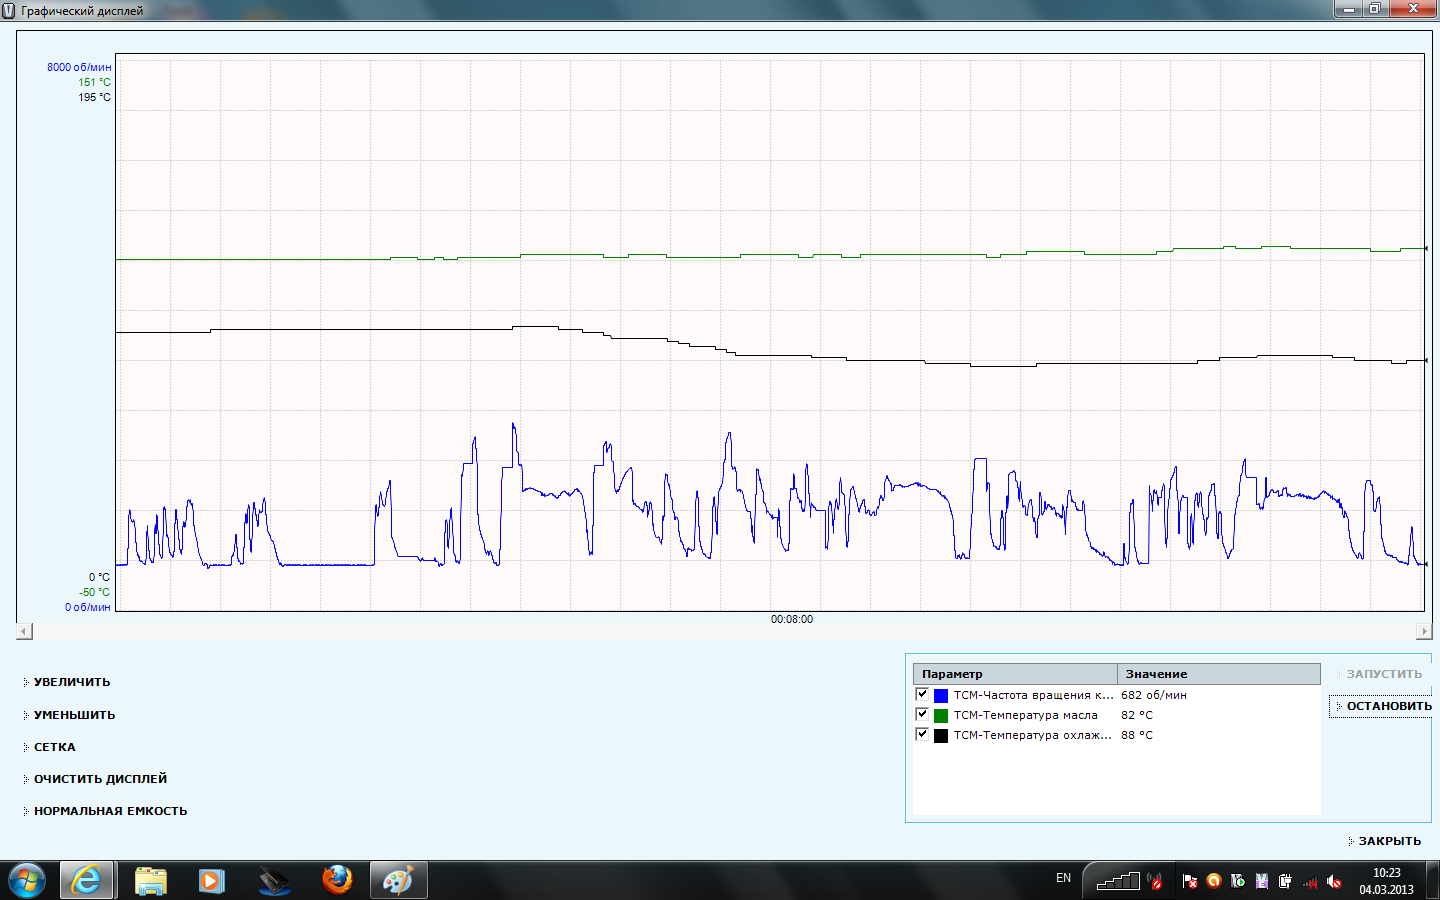This screenshot has height=900, width=1440.
Task: Click the media player tray icon with green arrow
Action: pyautogui.click(x=1238, y=881)
